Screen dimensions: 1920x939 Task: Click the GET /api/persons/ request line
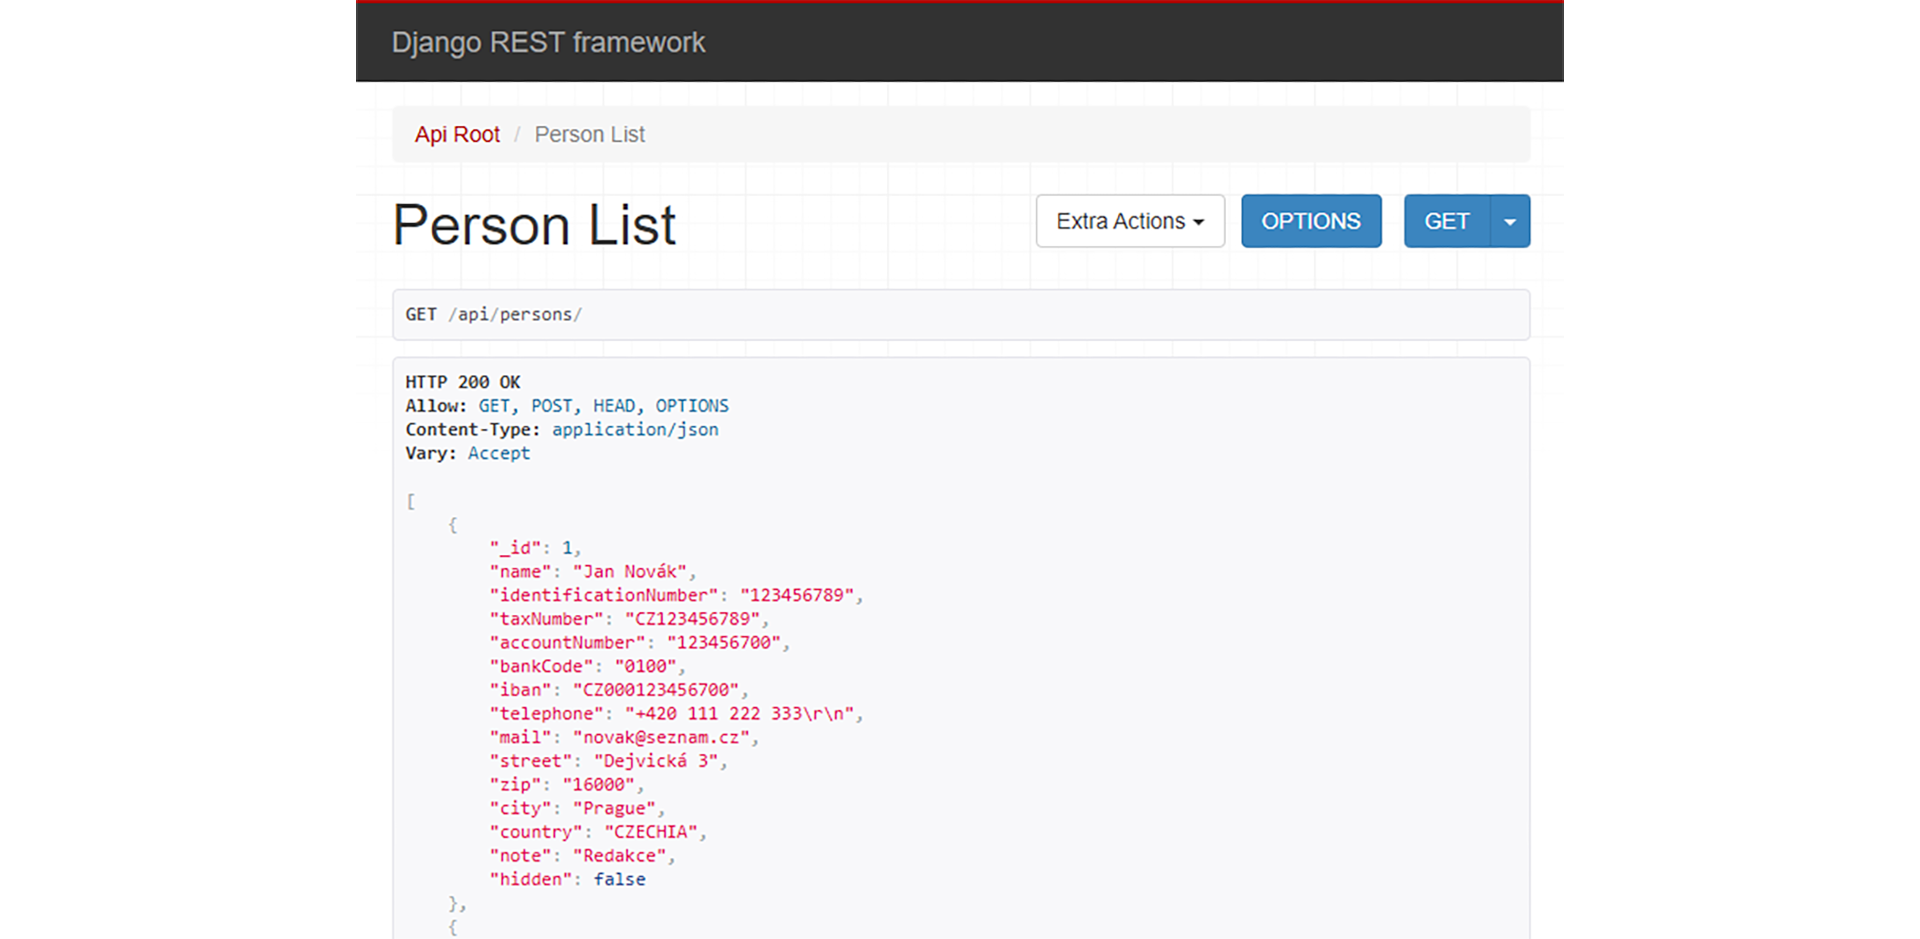(961, 315)
